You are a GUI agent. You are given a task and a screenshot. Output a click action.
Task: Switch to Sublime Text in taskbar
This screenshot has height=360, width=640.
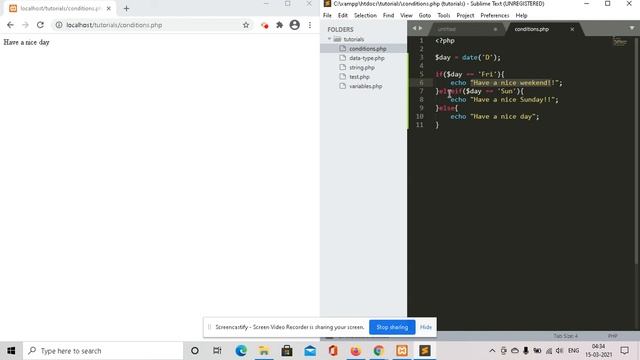425,351
